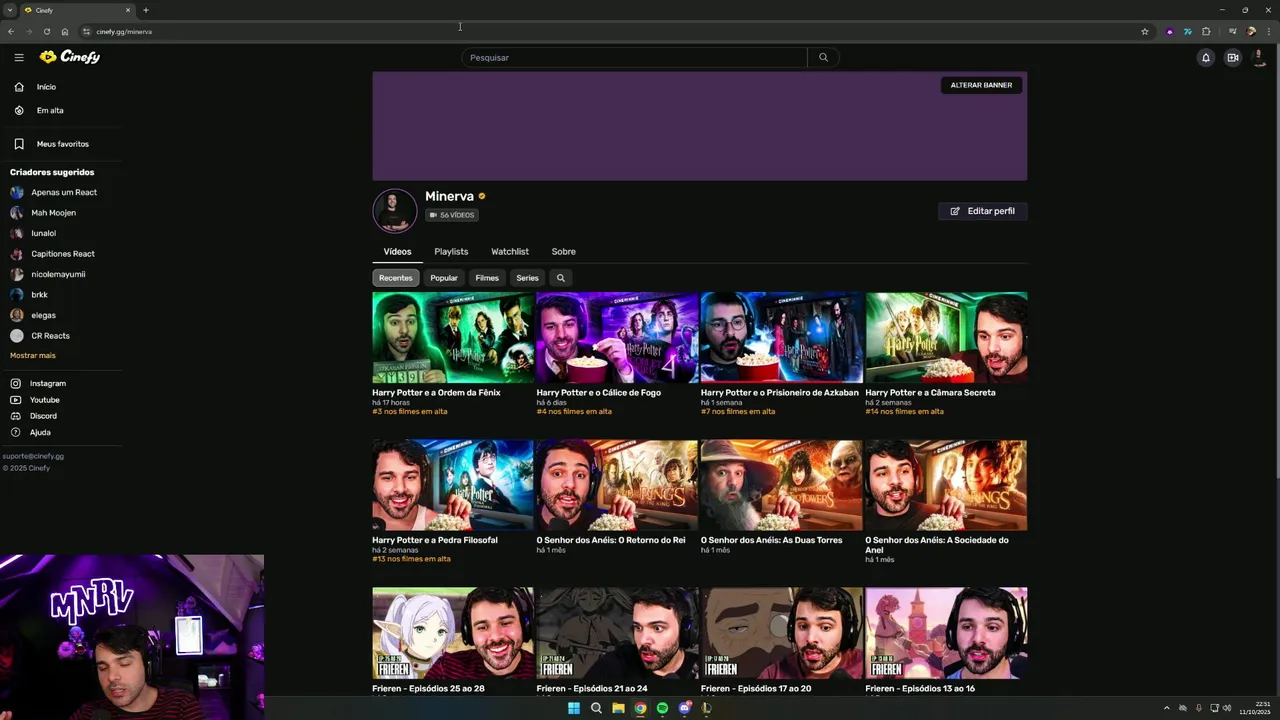Open Windows Start menu
Viewport: 1280px width, 720px height.
click(573, 708)
